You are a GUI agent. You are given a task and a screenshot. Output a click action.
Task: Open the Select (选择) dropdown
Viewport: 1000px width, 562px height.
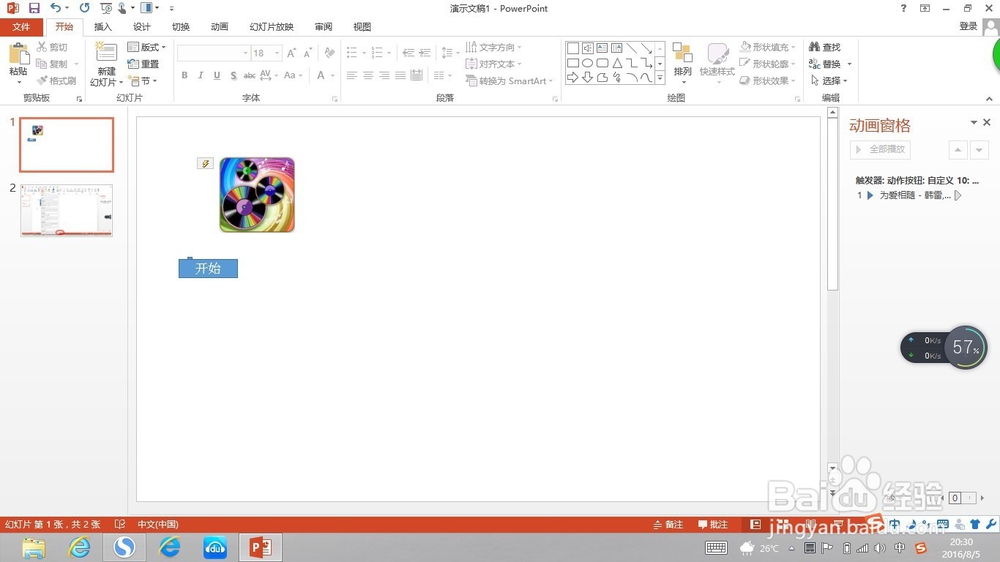point(829,81)
